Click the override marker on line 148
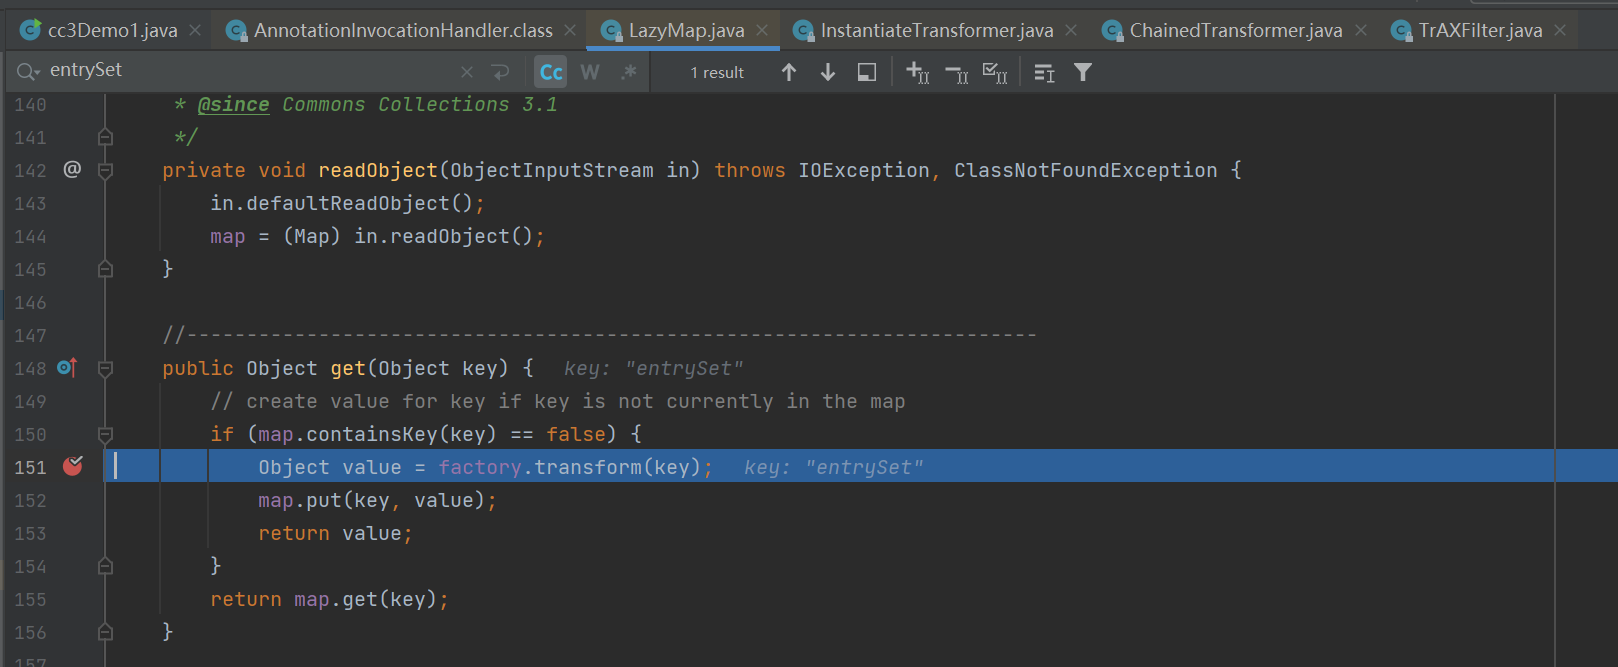Image resolution: width=1618 pixels, height=667 pixels. pos(67,368)
